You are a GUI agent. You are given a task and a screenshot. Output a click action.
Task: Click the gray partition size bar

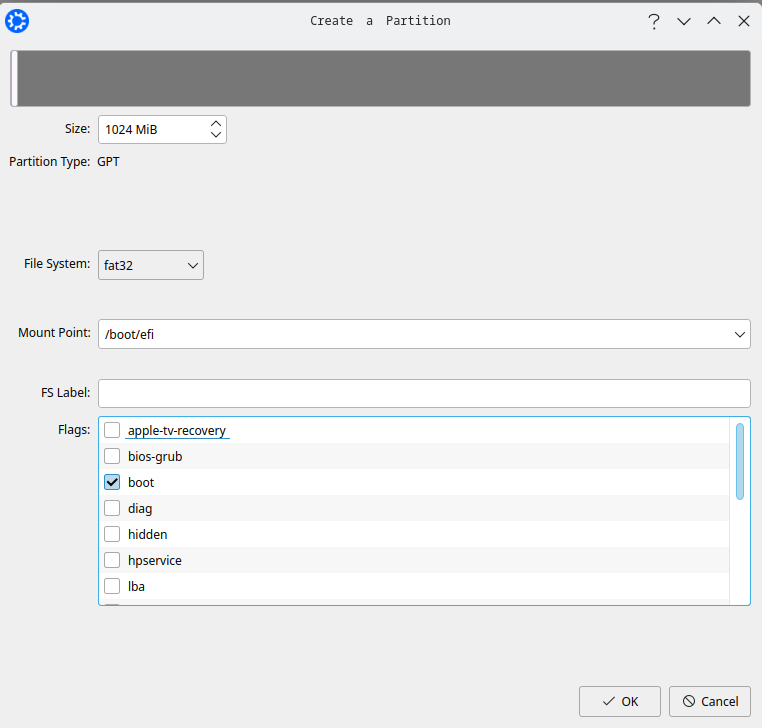[x=384, y=78]
